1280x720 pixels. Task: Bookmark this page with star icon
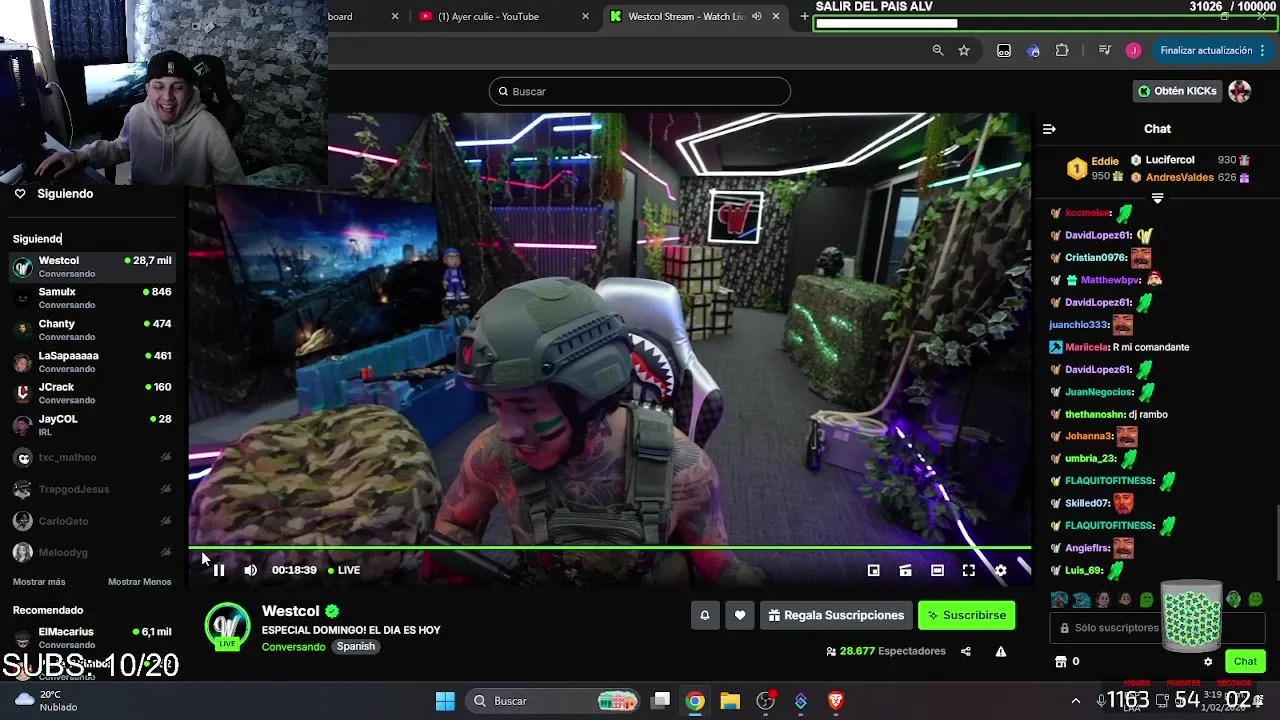pos(964,50)
